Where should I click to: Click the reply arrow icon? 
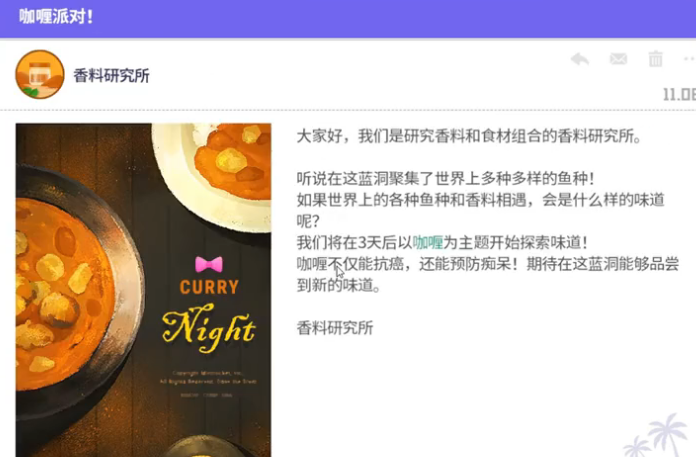click(x=580, y=59)
